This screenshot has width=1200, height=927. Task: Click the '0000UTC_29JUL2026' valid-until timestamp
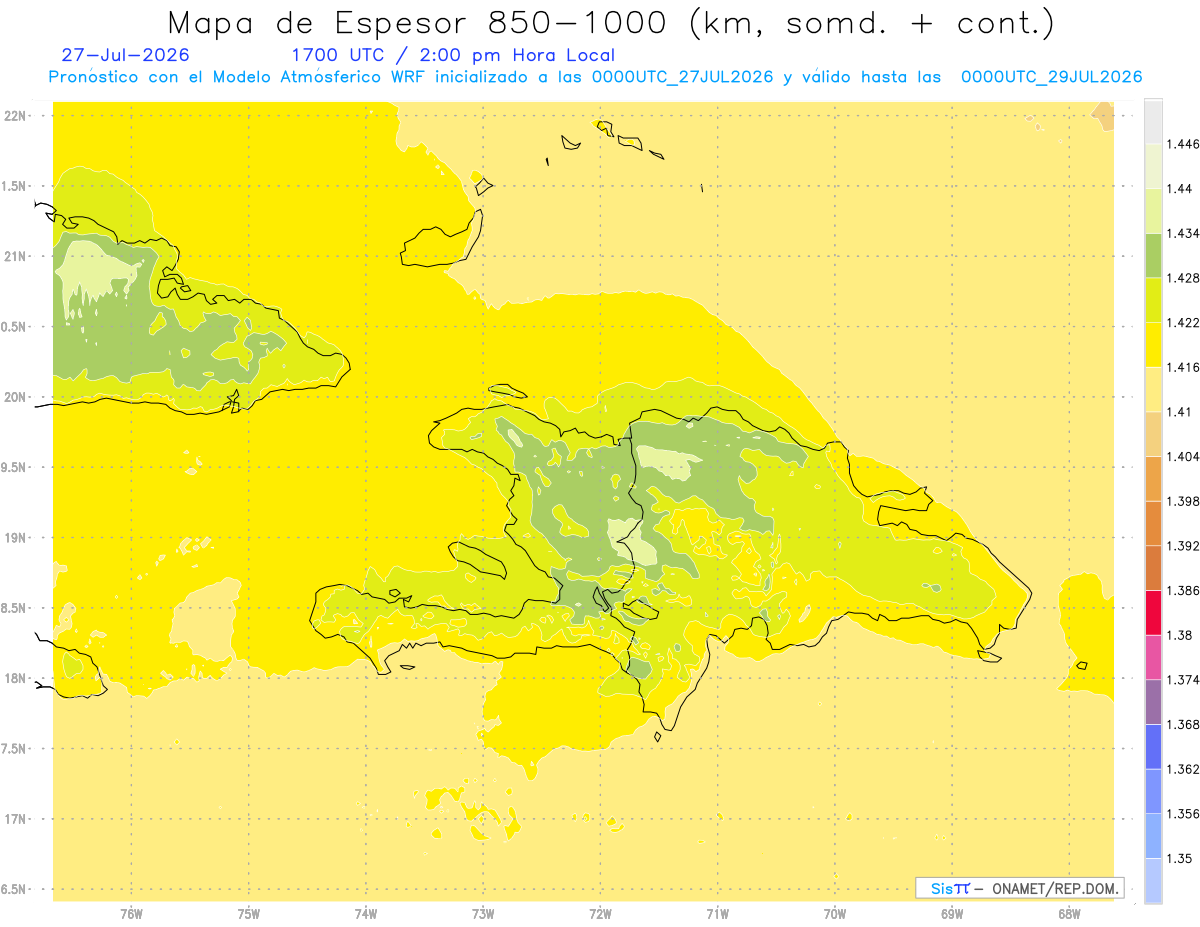(x=1051, y=77)
